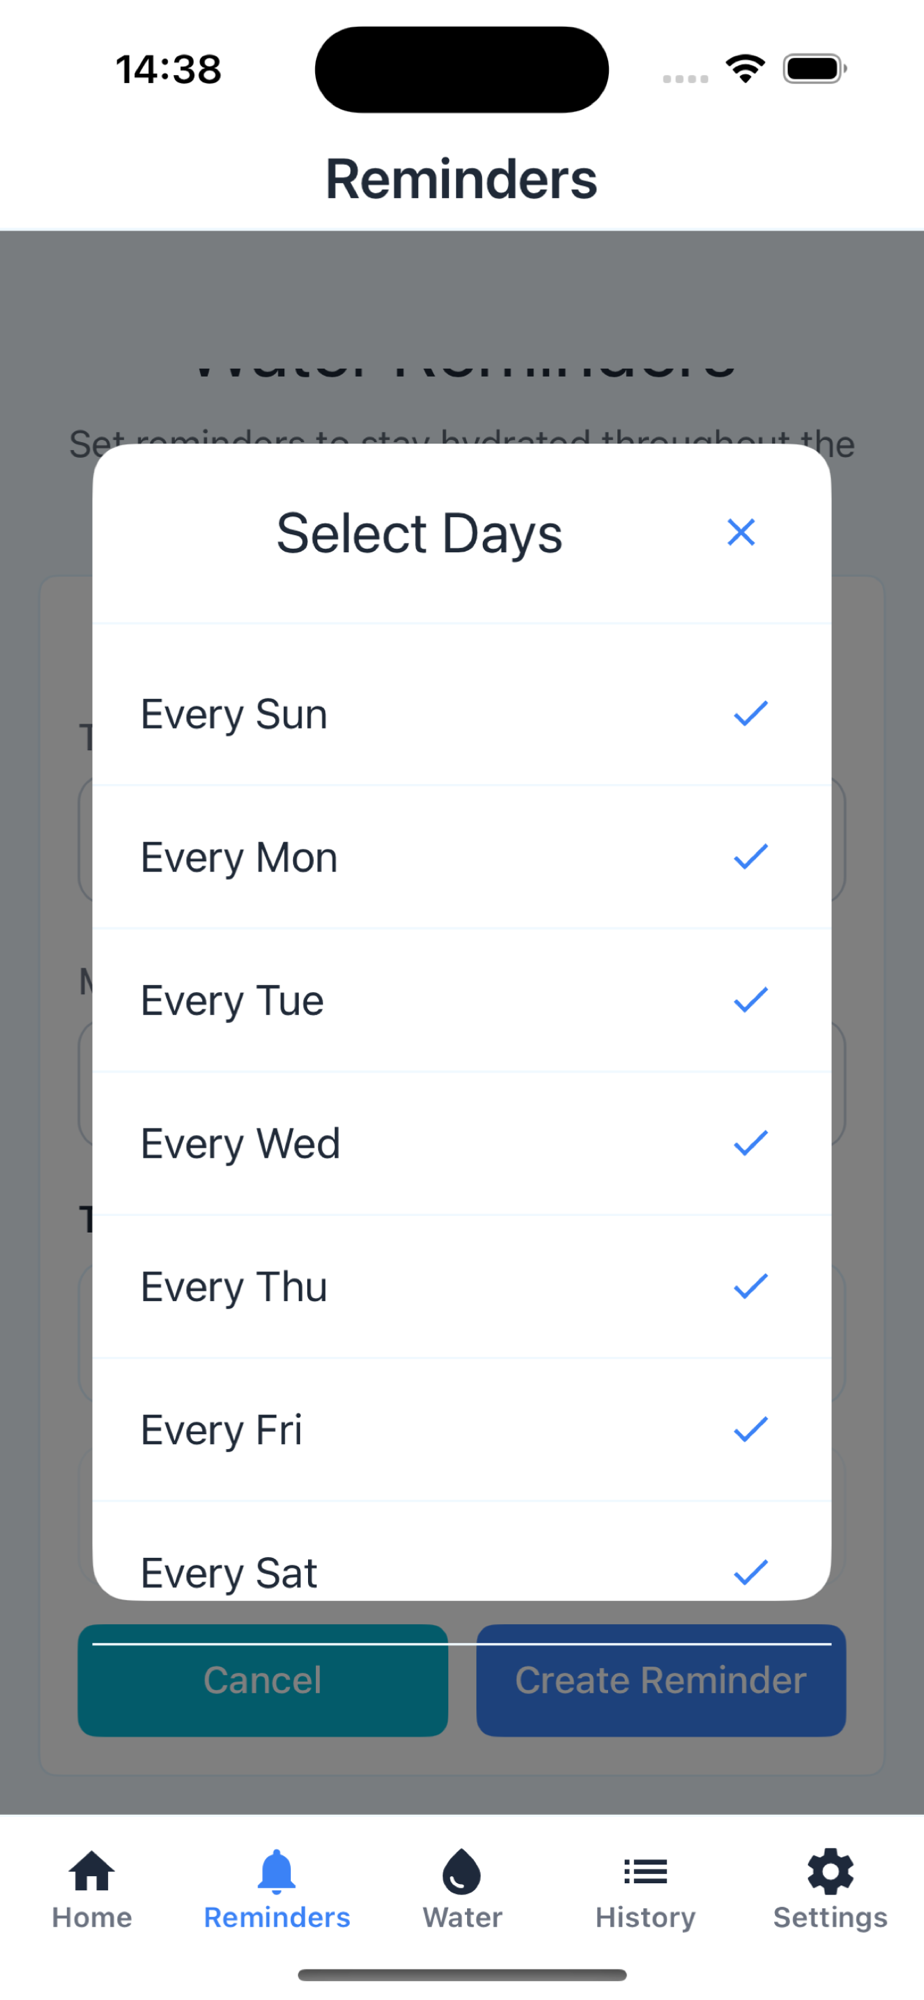Switch to the History tab label
Viewport: 924px width, 2000px height.
646,1917
